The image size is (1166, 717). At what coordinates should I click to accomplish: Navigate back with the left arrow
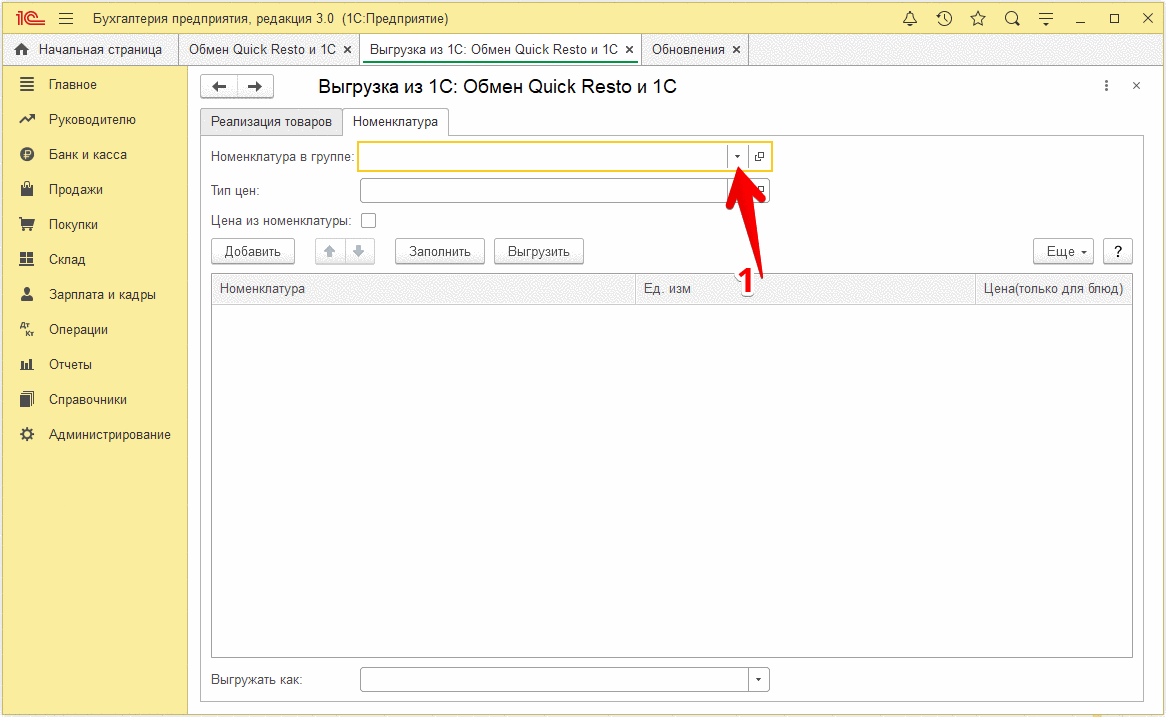click(219, 86)
